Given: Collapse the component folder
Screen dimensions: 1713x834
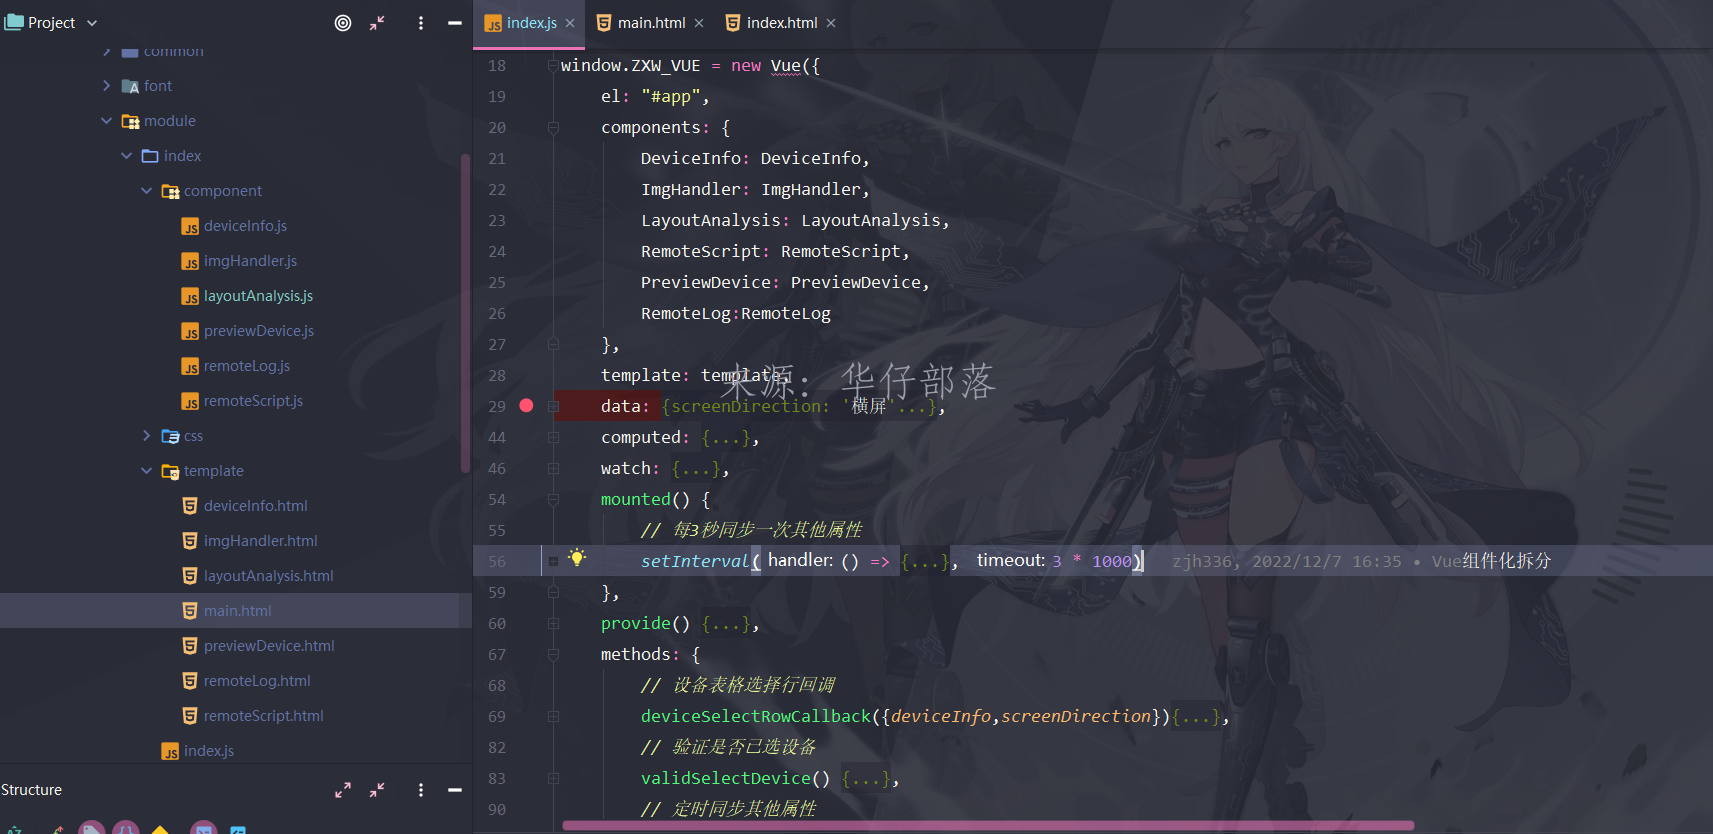Looking at the screenshot, I should [x=146, y=191].
